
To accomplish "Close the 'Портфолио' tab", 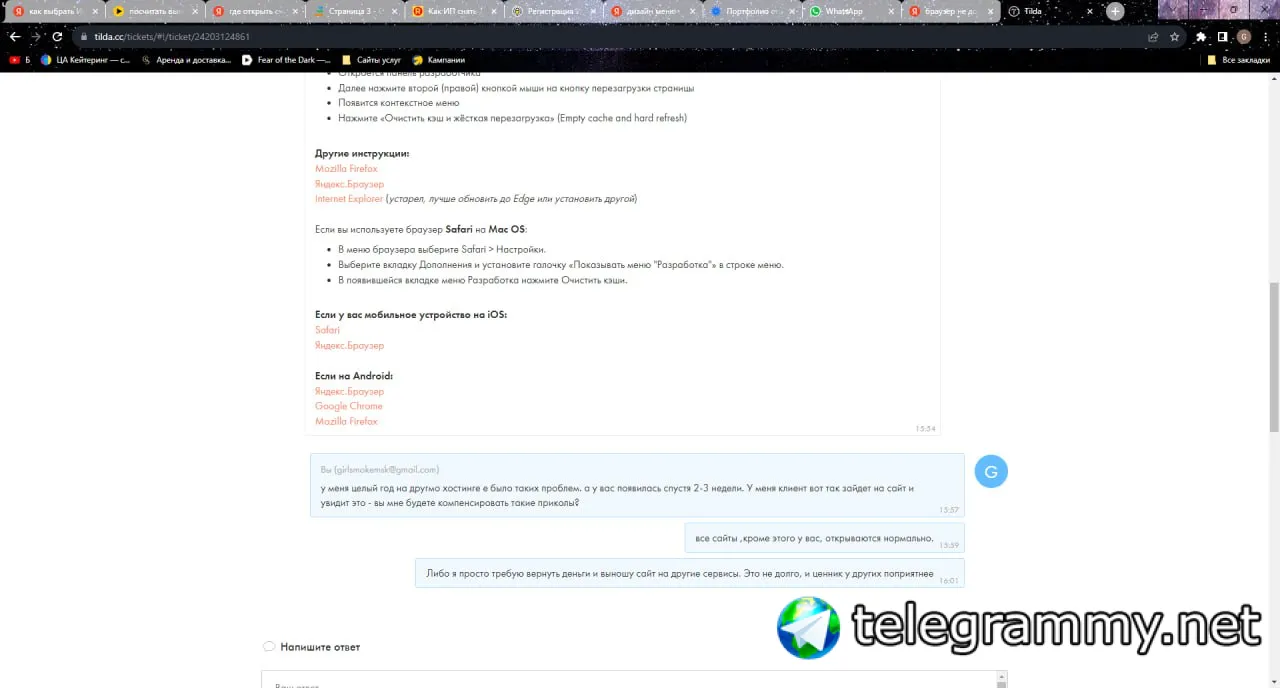I will (x=790, y=12).
